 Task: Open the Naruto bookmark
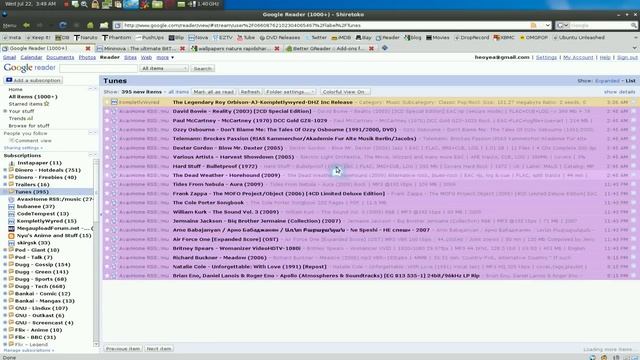pyautogui.click(x=86, y=38)
